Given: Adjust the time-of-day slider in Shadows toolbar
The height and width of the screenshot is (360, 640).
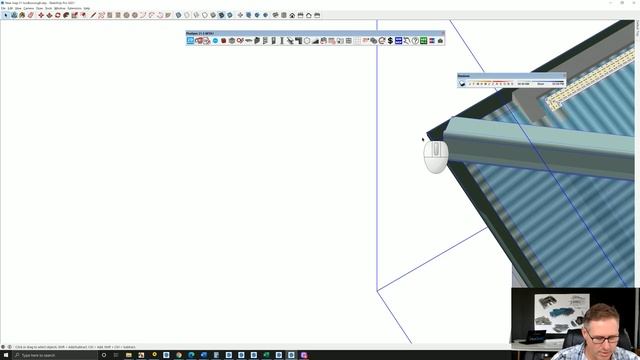Looking at the screenshot, I should 541,84.
